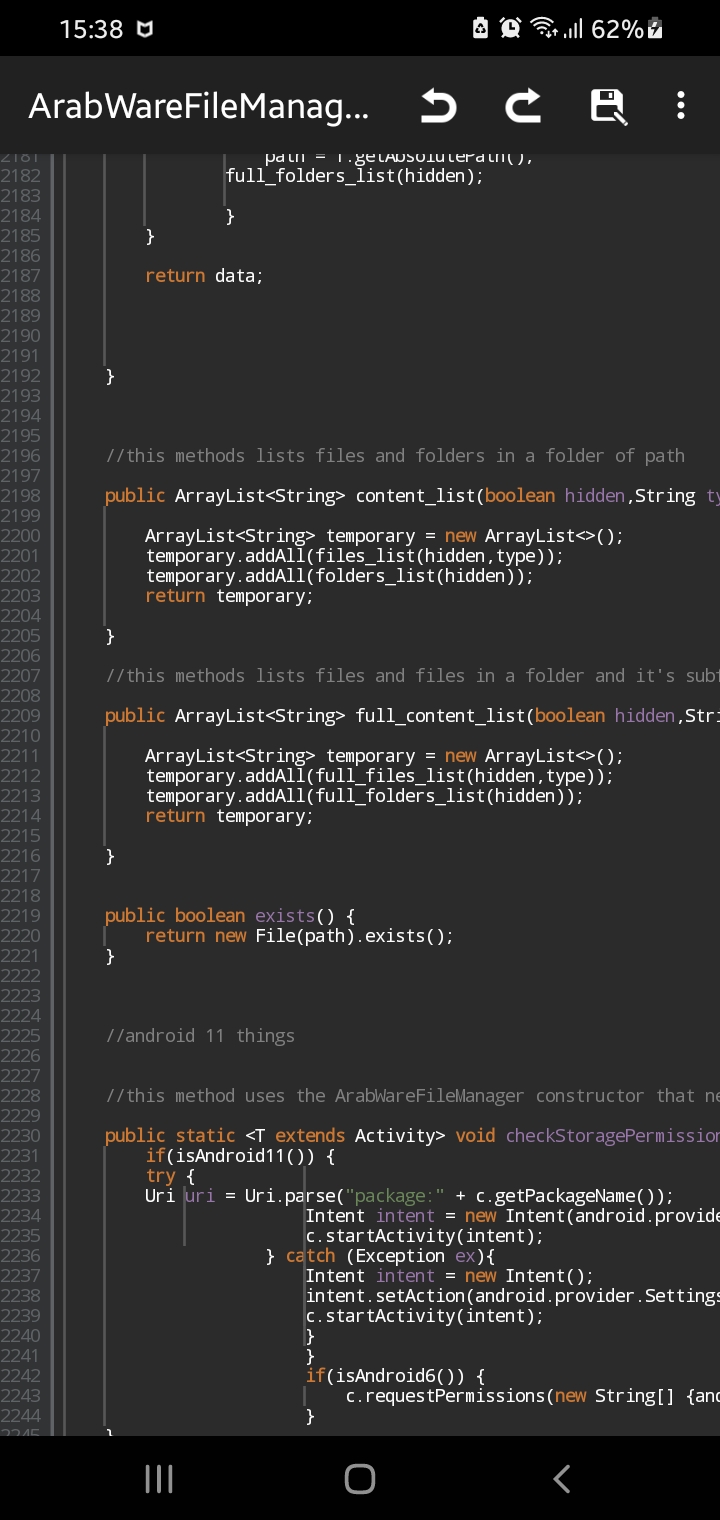Redo the last undone change
Viewport: 720px width, 1520px height.
522,105
